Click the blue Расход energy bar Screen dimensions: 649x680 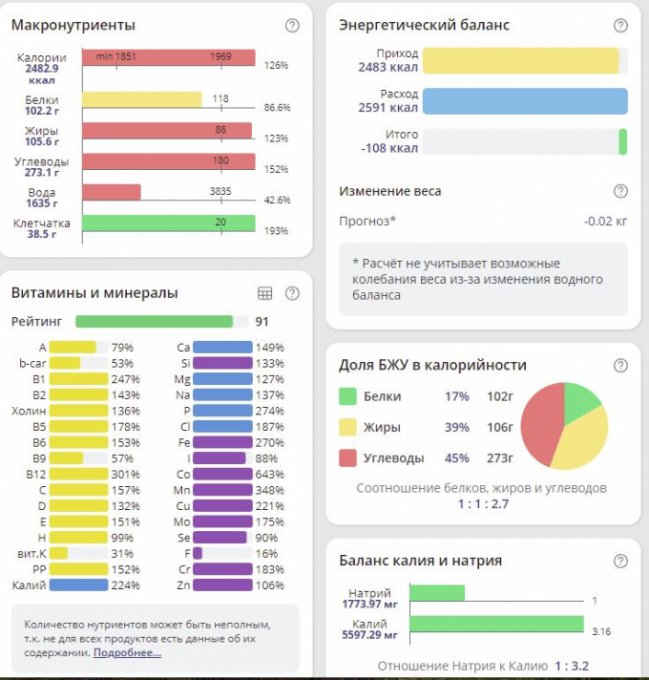tap(525, 101)
